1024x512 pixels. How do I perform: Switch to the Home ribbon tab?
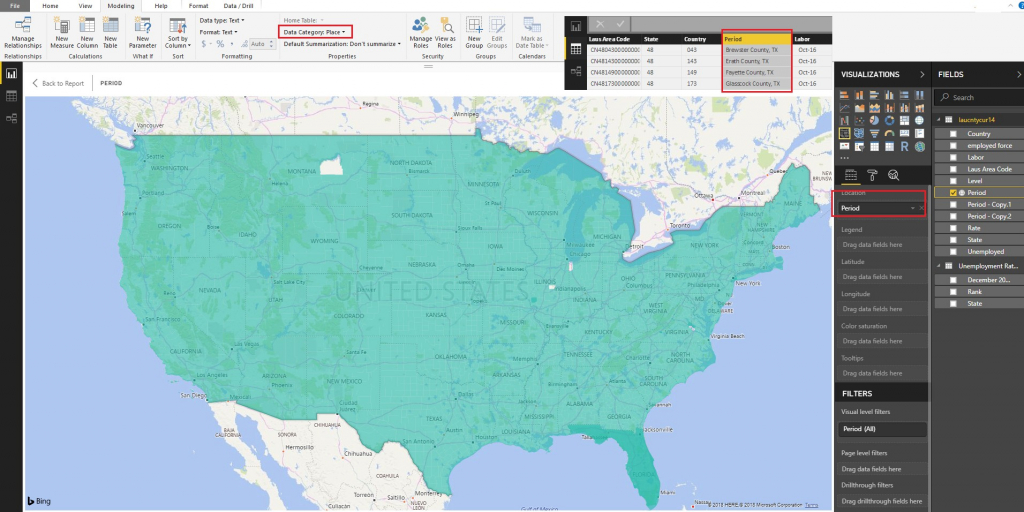pyautogui.click(x=50, y=6)
